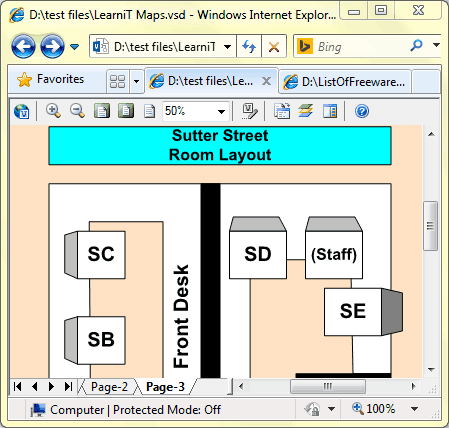Viewport: 449px width, 428px height.
Task: Click the zoom out magnifier icon
Action: (77, 111)
